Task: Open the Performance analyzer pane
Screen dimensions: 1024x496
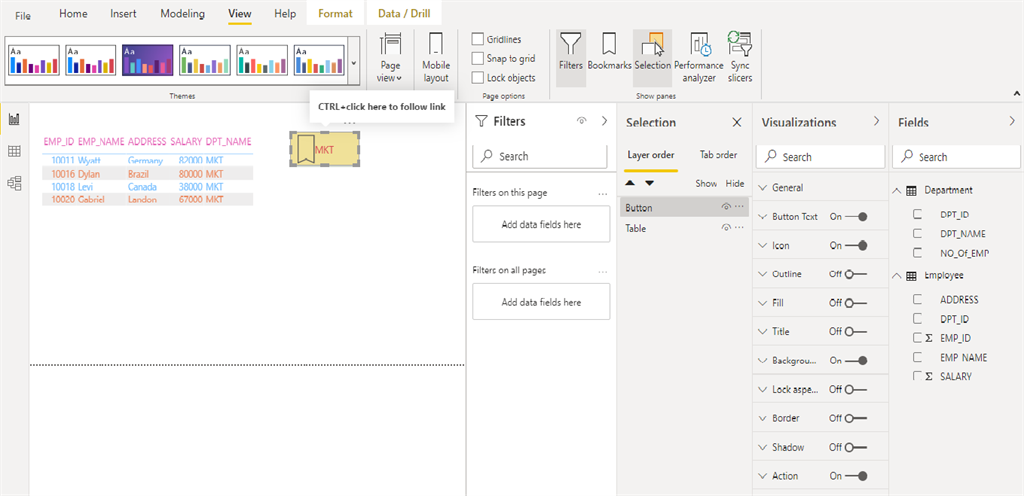Action: 699,59
